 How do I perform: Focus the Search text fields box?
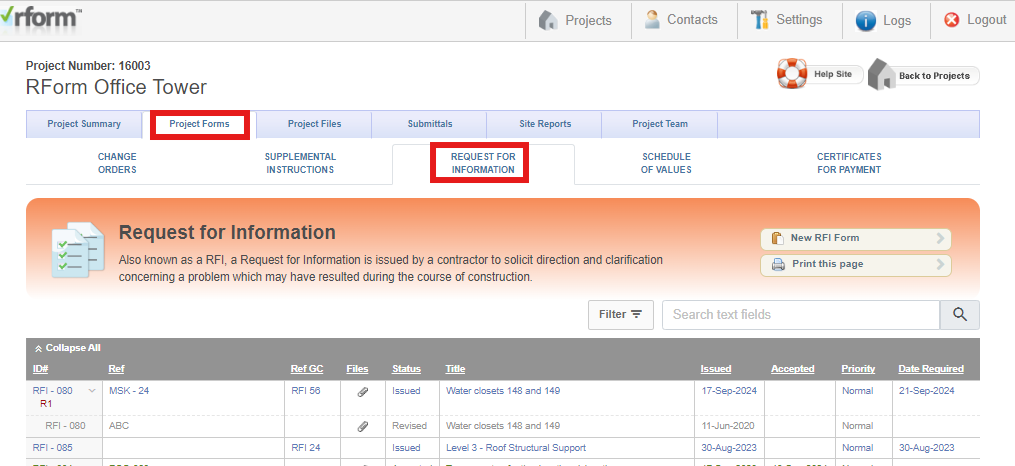click(801, 315)
